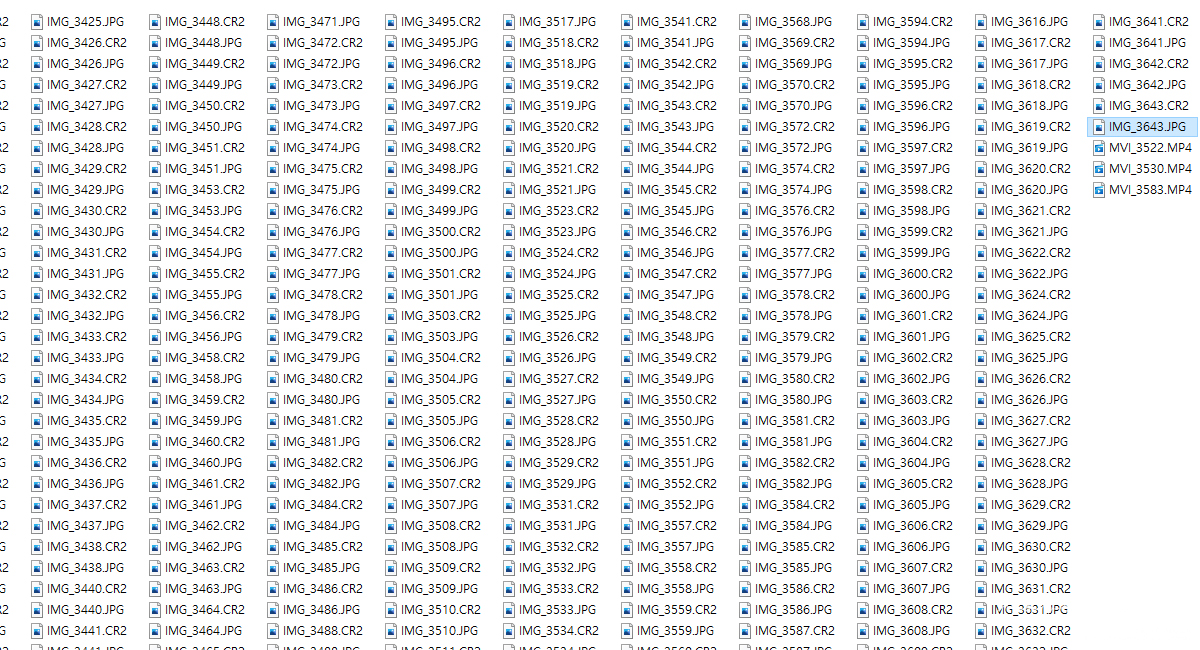Click the video file icon of MVI_3522.MP4
Screen dimensions: 1200x650
point(1099,147)
